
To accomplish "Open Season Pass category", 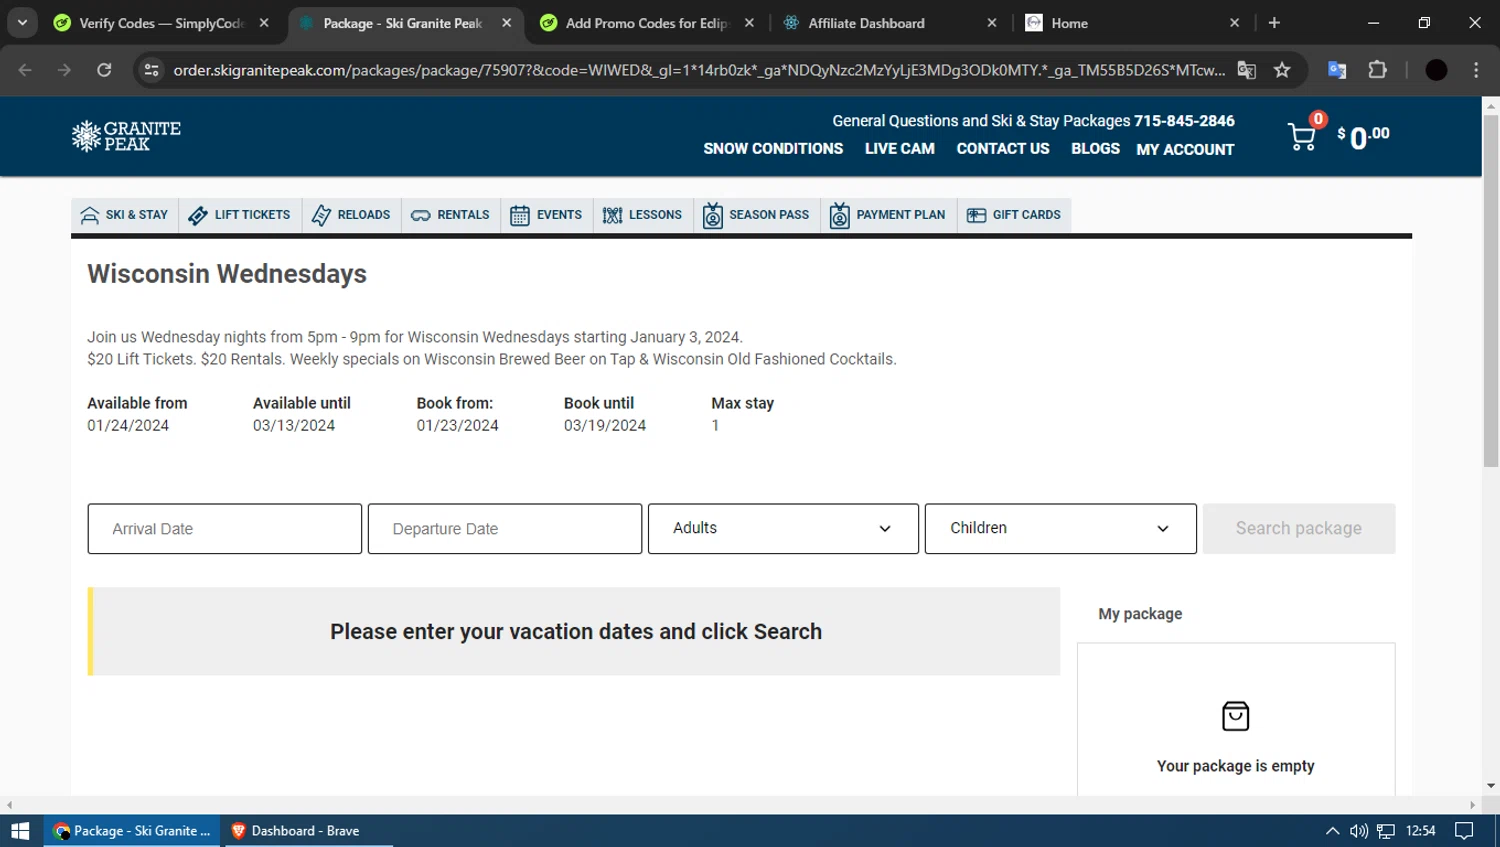I will coord(756,215).
